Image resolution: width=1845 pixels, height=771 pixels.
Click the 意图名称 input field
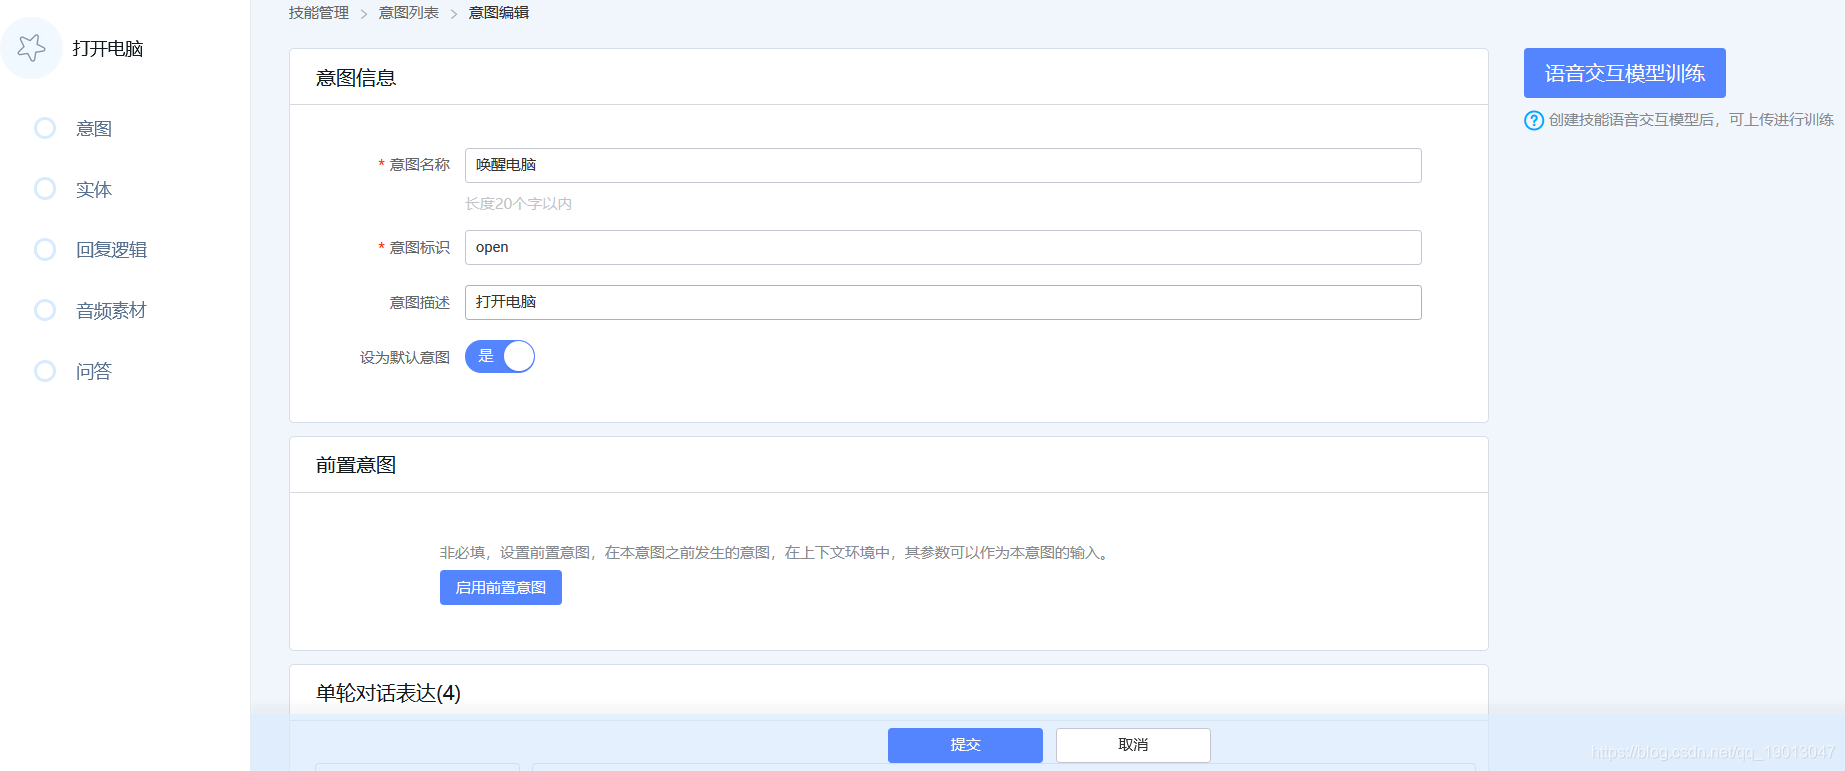pos(942,166)
